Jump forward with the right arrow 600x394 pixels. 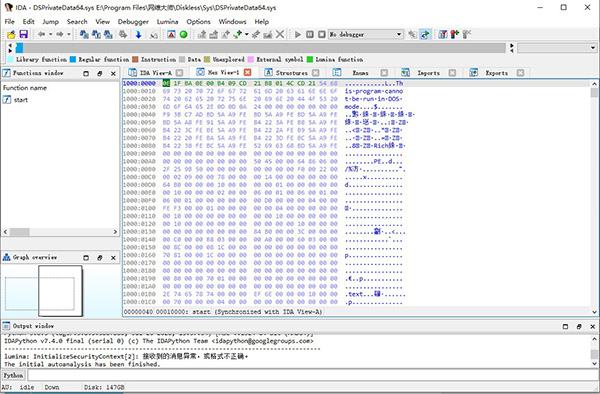[60, 34]
